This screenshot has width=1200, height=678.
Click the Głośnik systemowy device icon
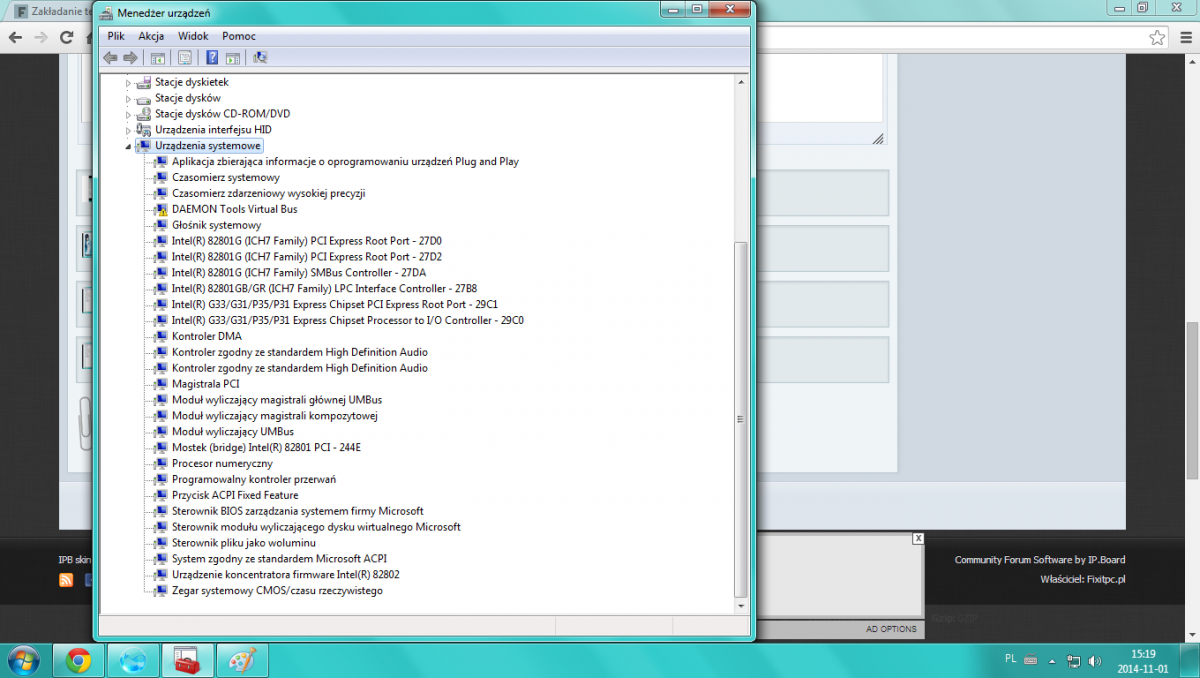tap(160, 225)
